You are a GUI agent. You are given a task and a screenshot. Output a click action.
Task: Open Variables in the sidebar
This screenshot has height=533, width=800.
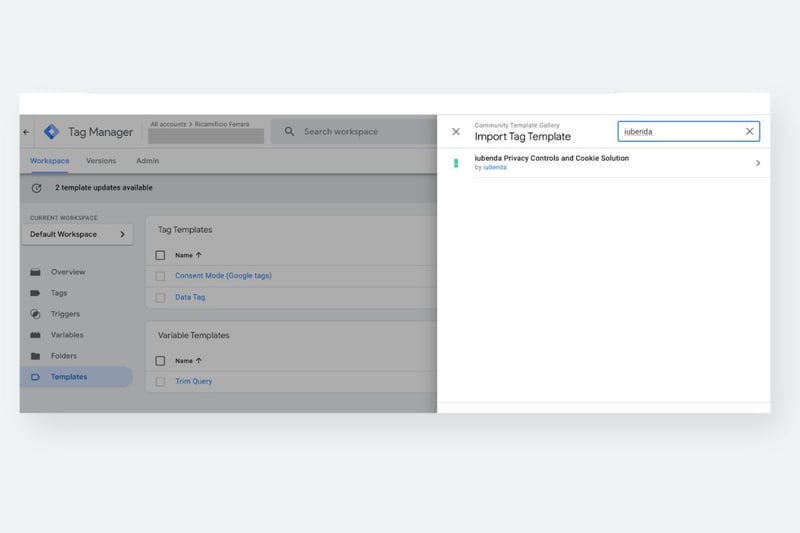pyautogui.click(x=67, y=335)
